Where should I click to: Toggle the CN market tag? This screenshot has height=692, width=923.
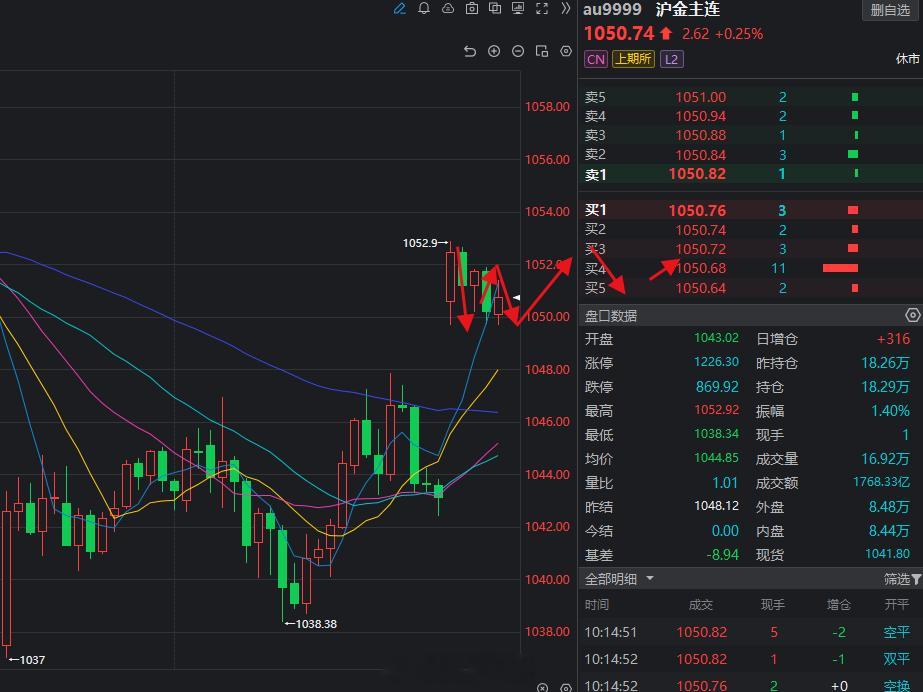(595, 59)
